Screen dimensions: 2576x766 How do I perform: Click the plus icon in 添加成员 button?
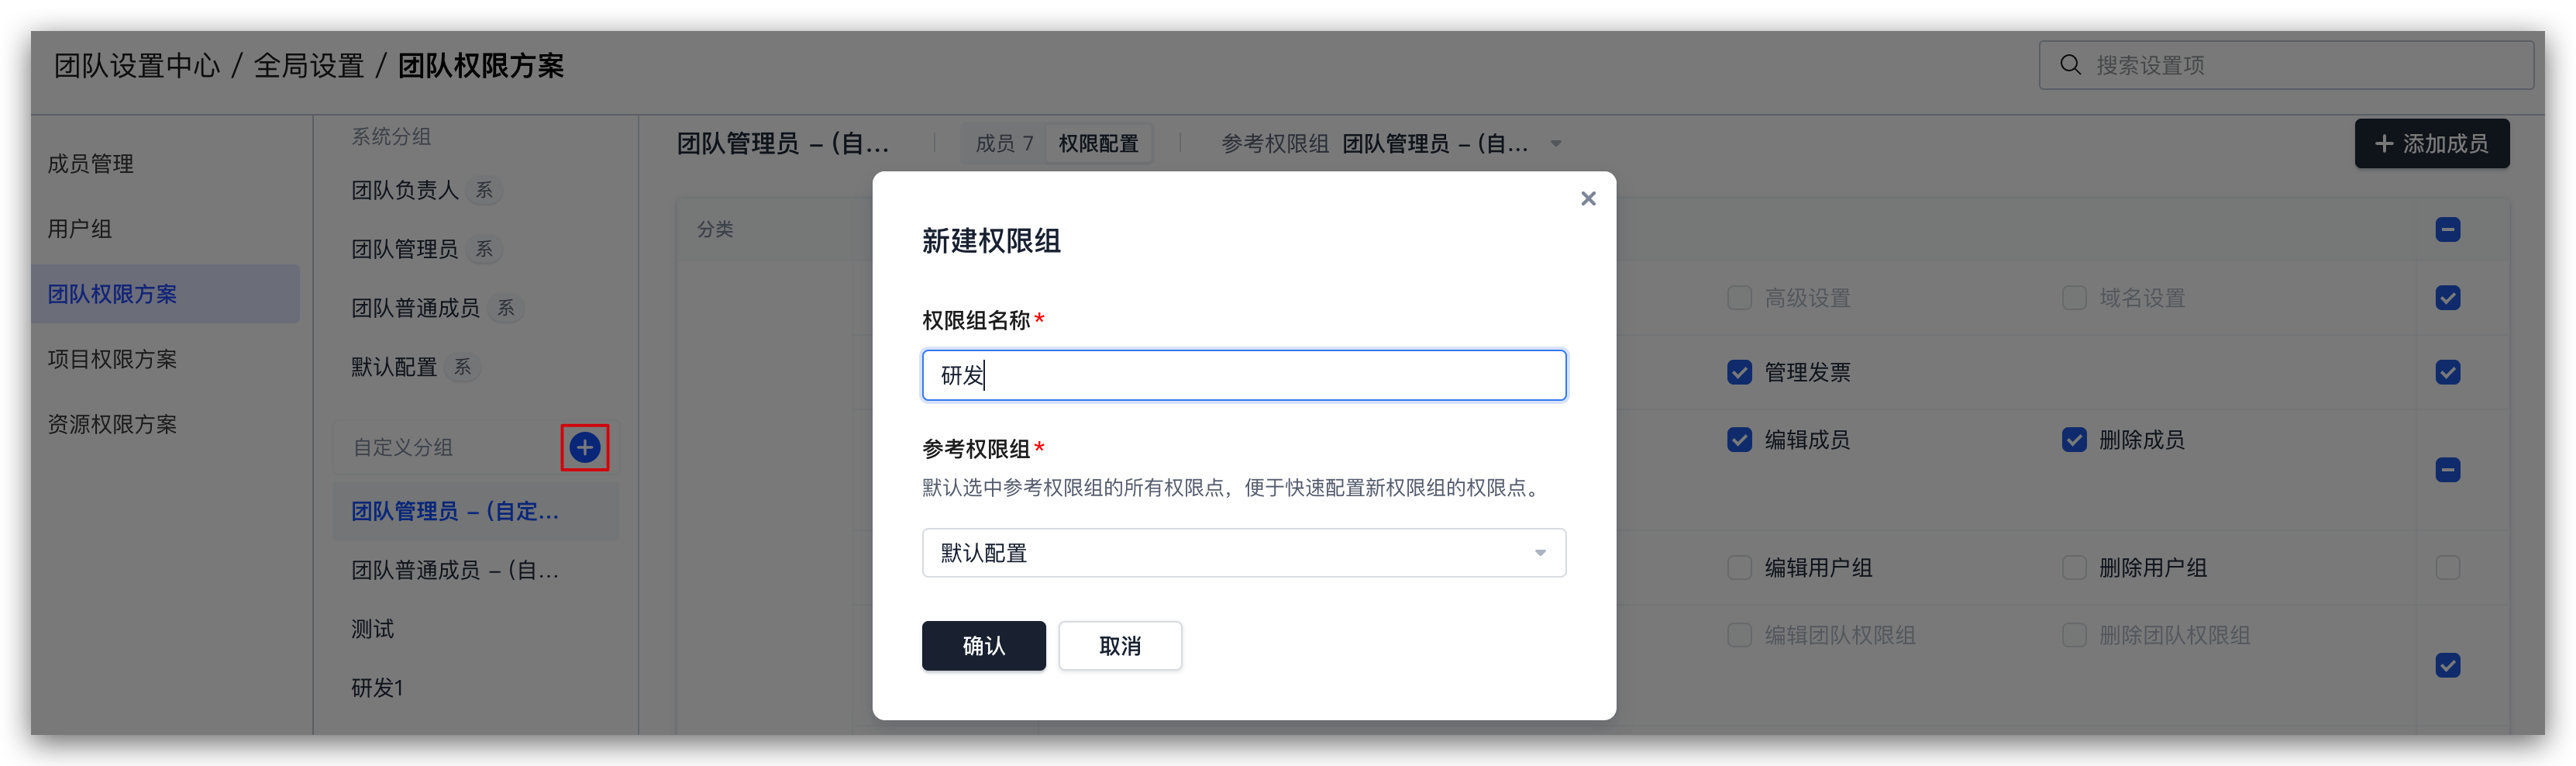[x=2384, y=144]
